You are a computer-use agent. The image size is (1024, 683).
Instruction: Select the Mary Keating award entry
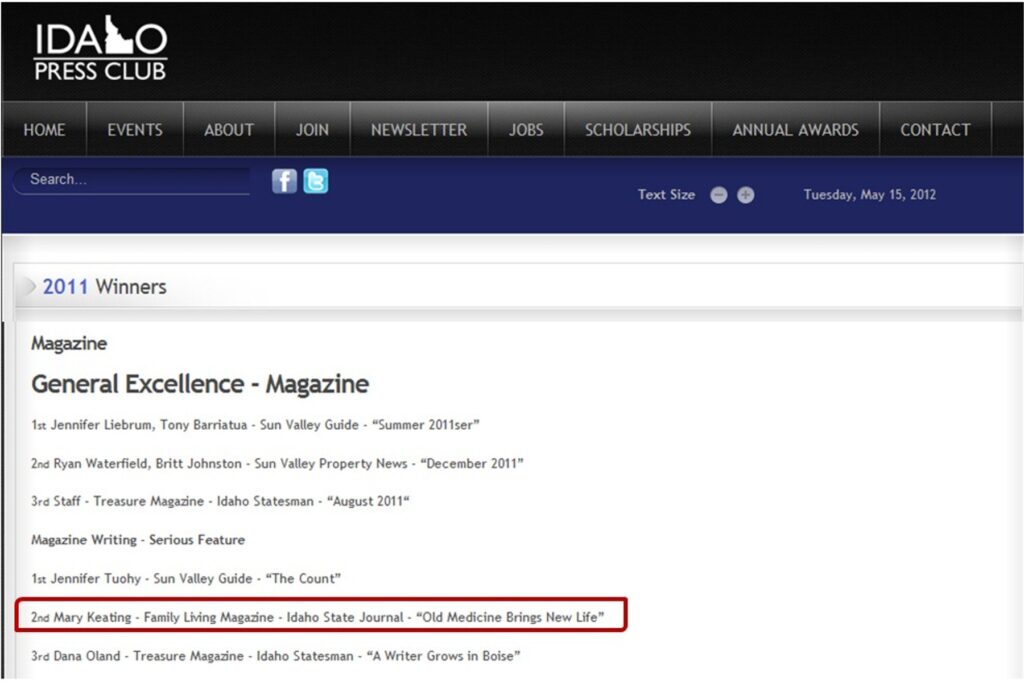317,617
